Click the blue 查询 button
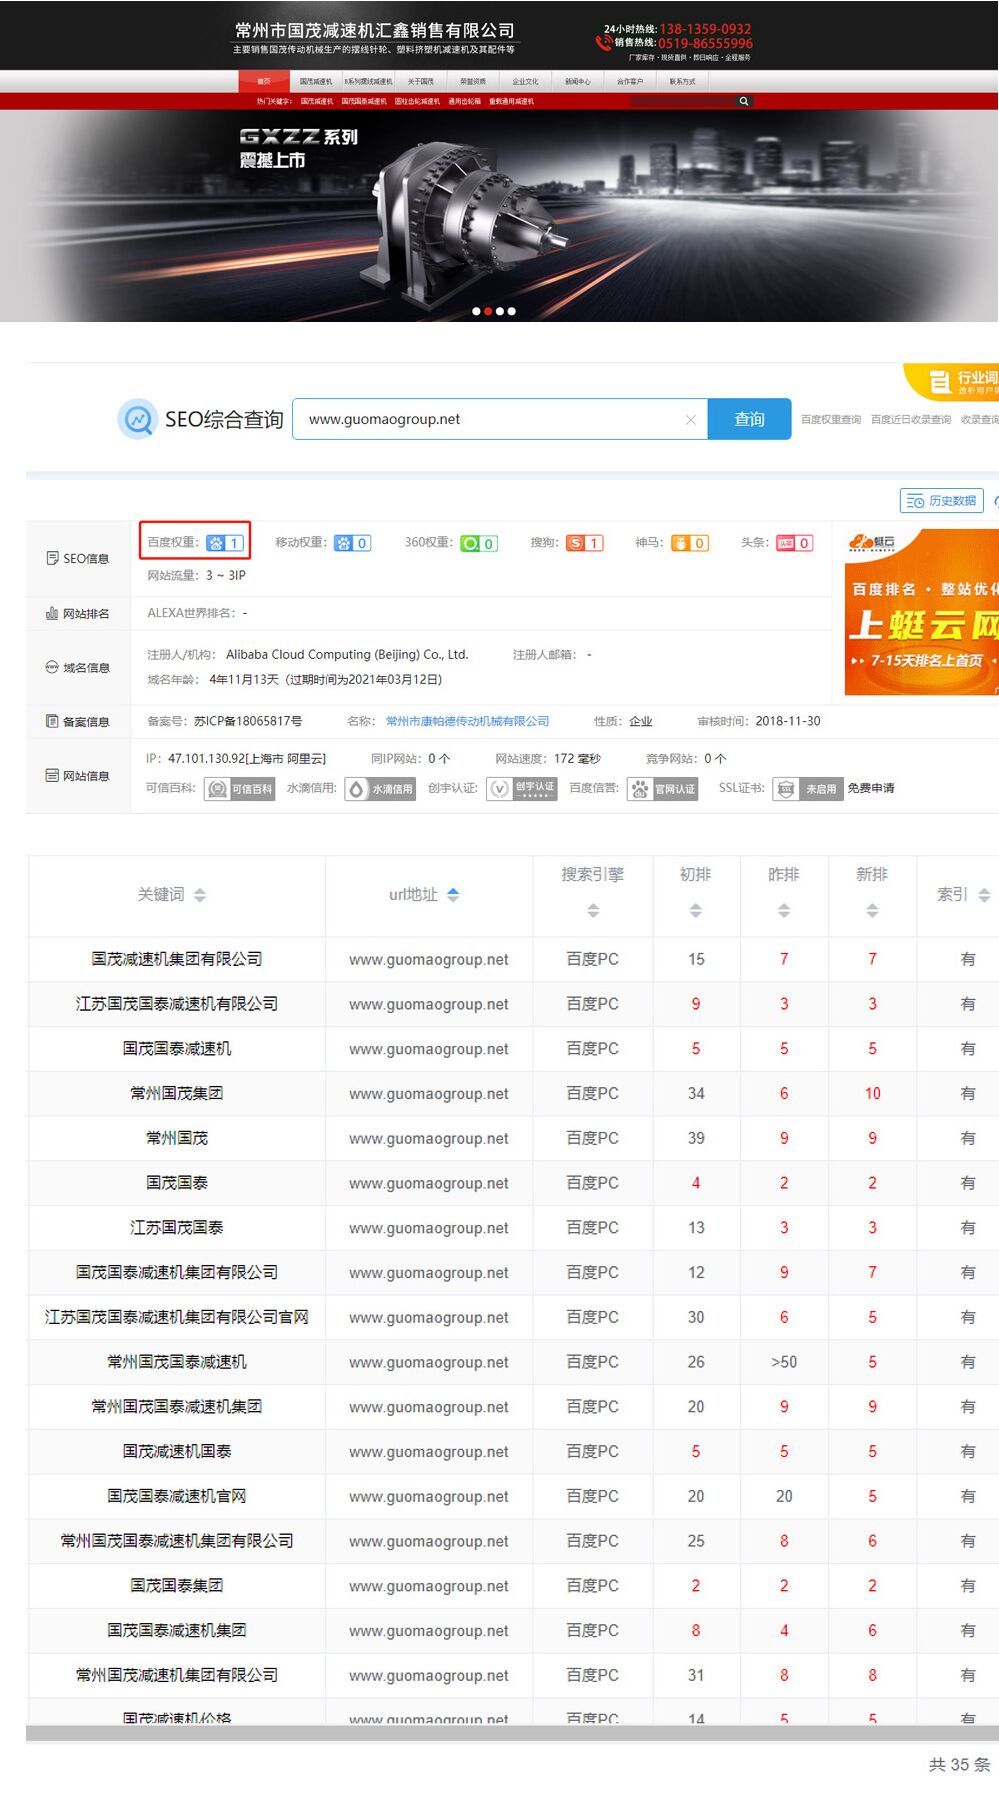Image resolution: width=999 pixels, height=1806 pixels. coord(749,419)
